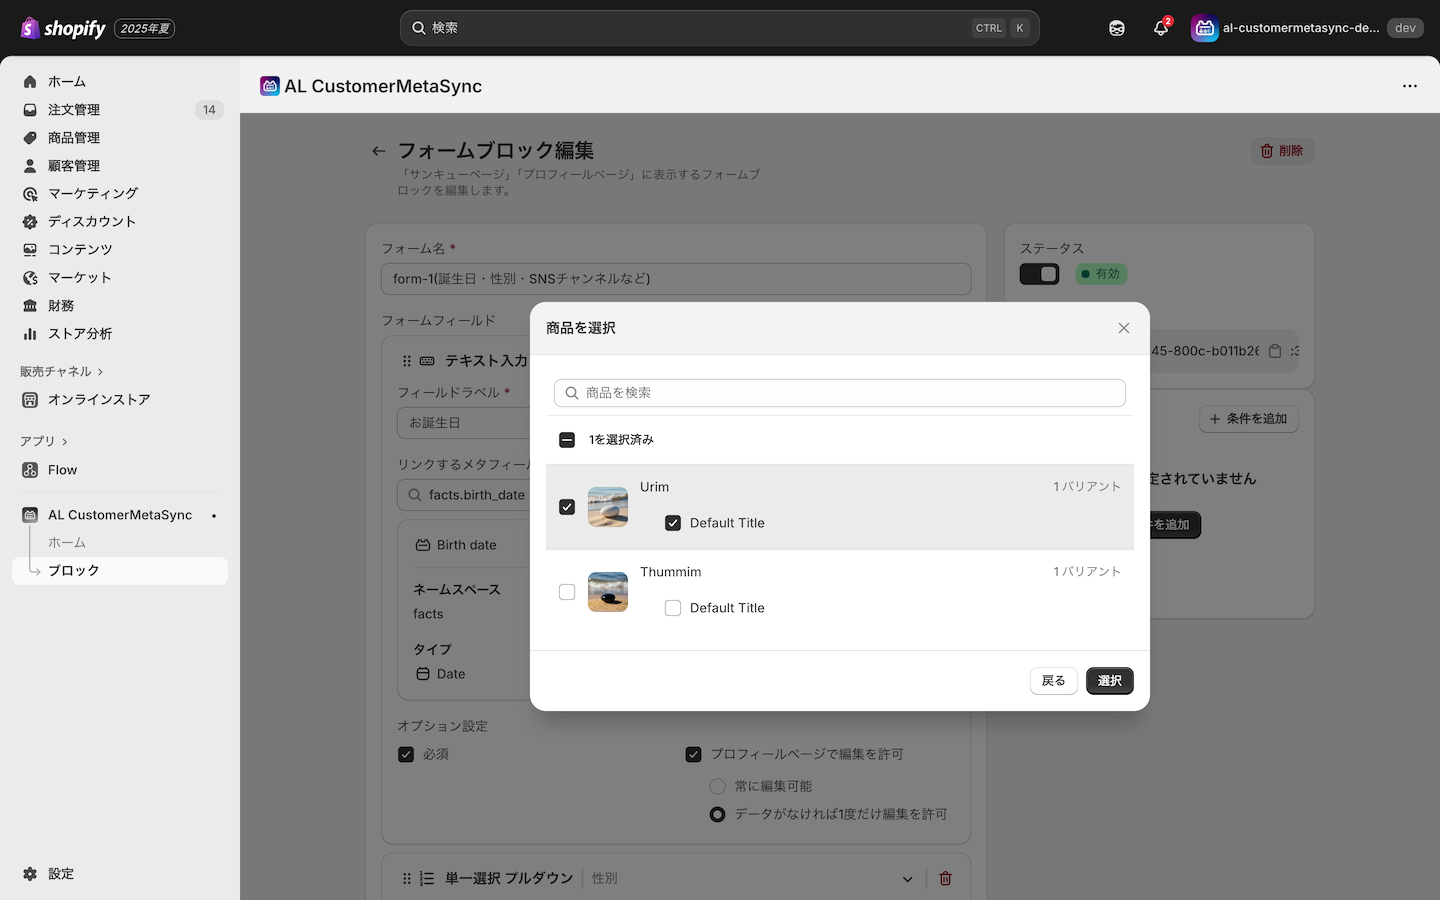This screenshot has height=900, width=1440.
Task: Copy the block ID with the clipboard icon
Action: tap(1275, 351)
